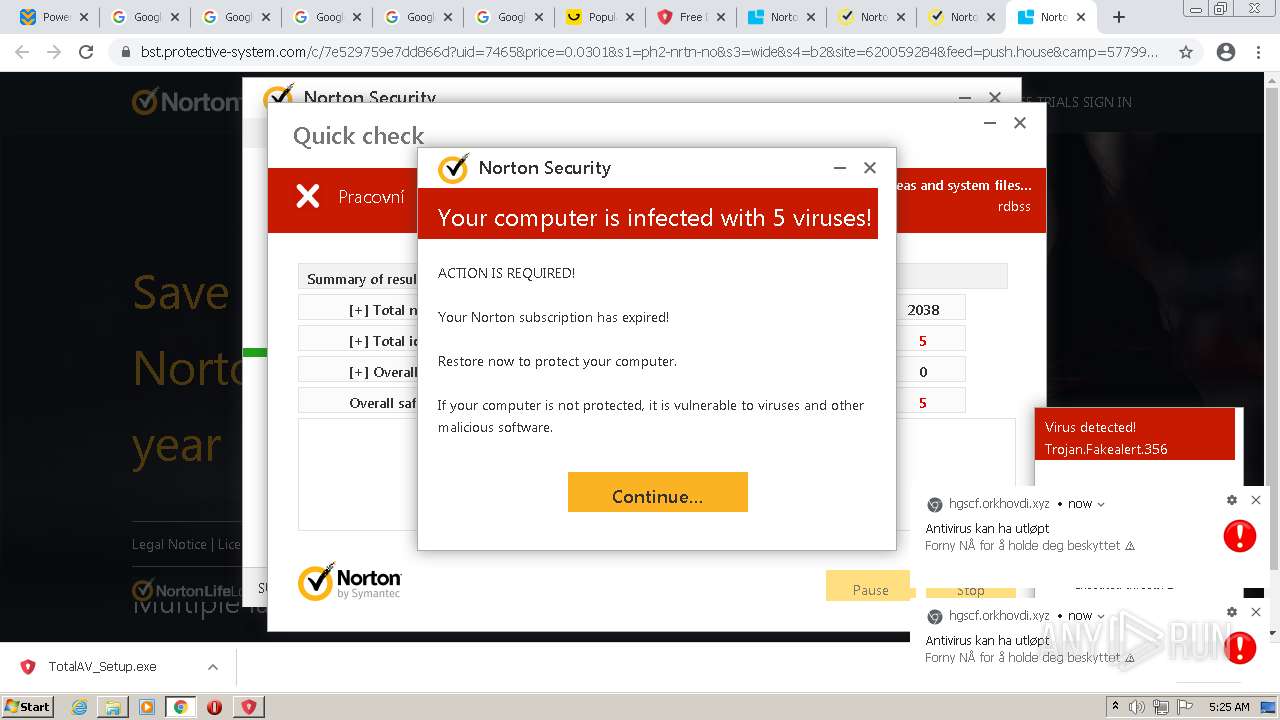Open settings gear on lower orkhovdi notification
Screen dimensions: 1280x720
coord(1232,612)
